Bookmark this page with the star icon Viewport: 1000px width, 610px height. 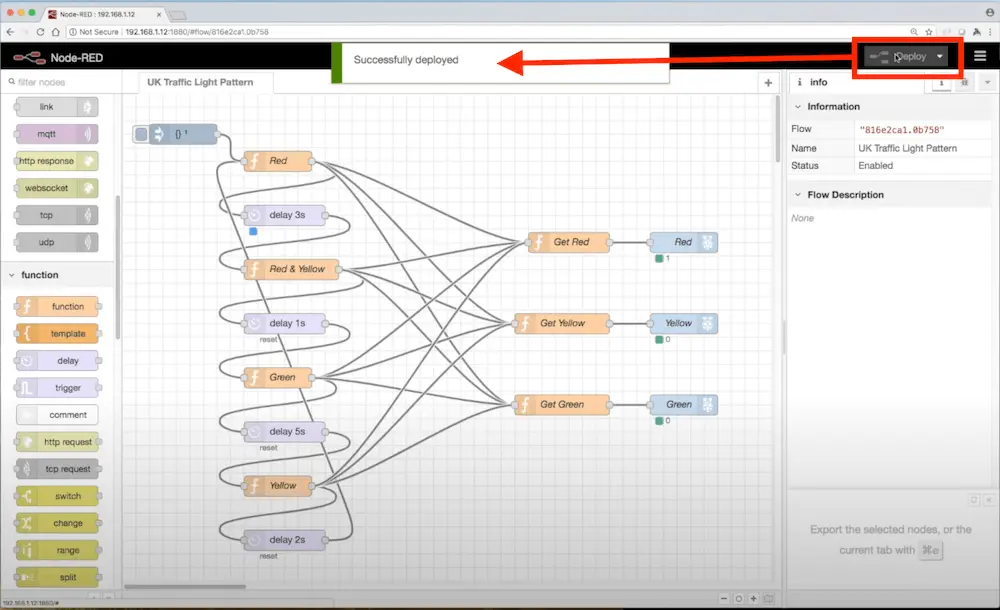coord(929,32)
